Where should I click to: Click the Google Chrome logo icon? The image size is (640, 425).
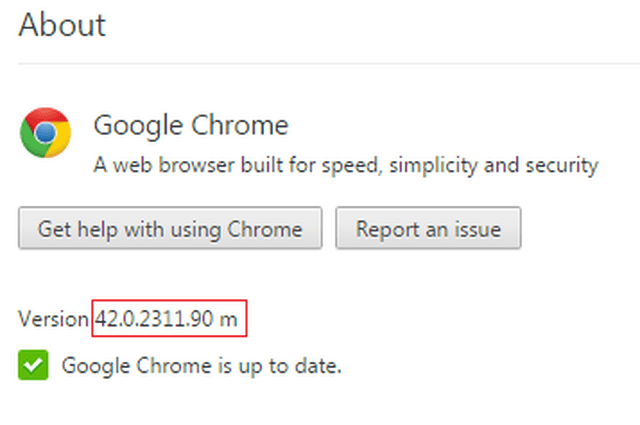point(45,134)
